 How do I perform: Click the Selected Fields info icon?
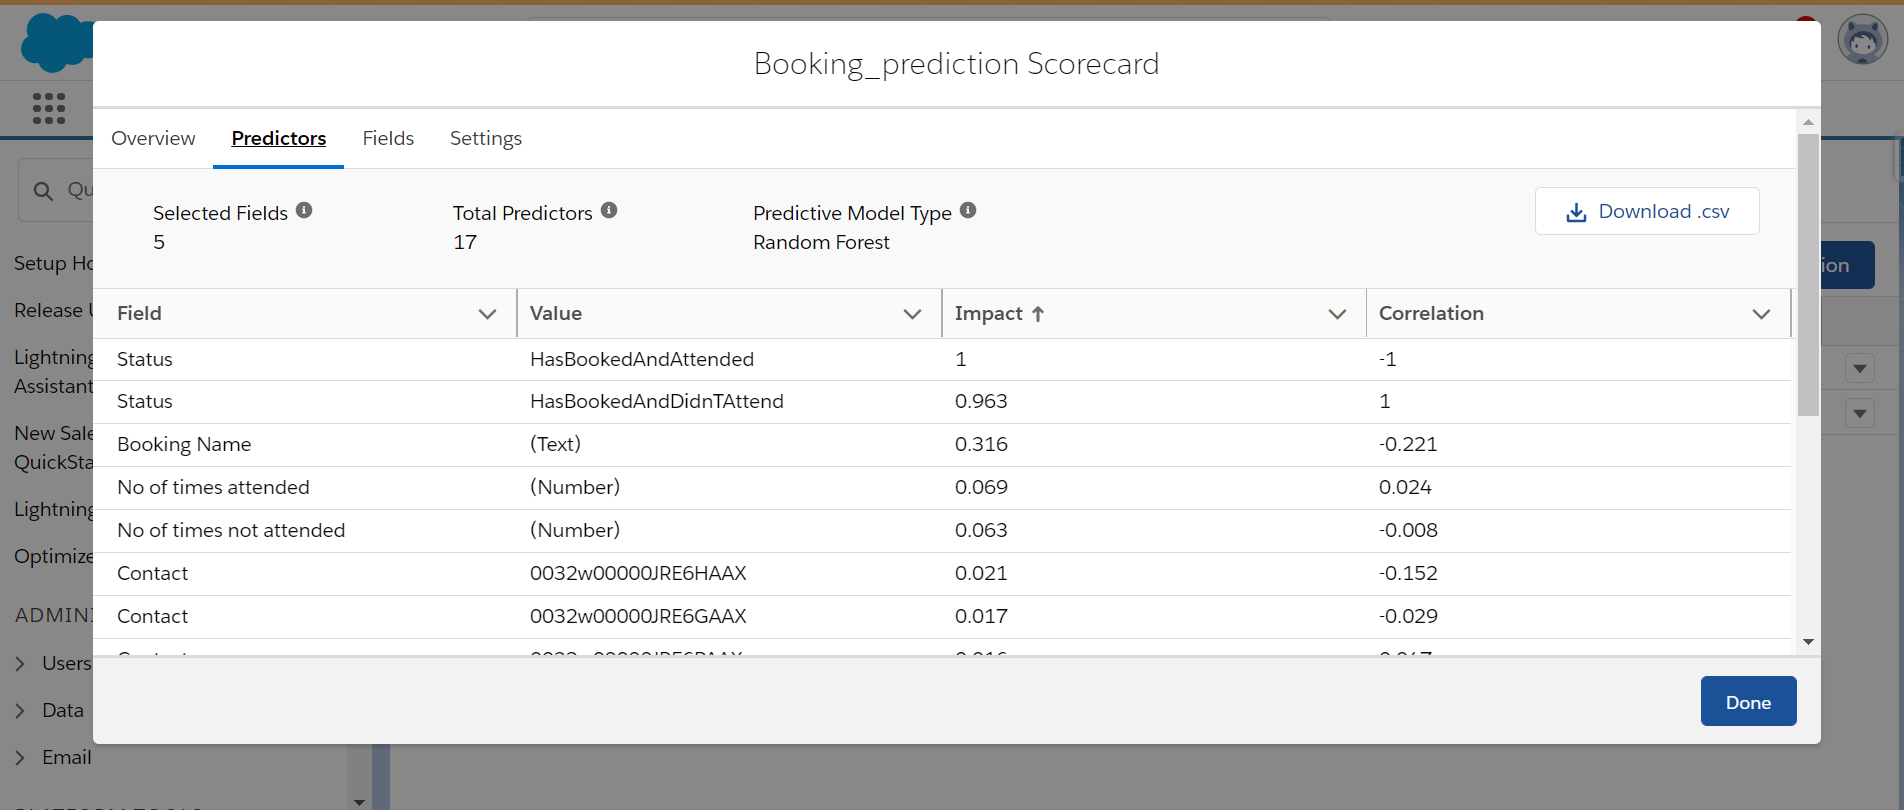304,210
